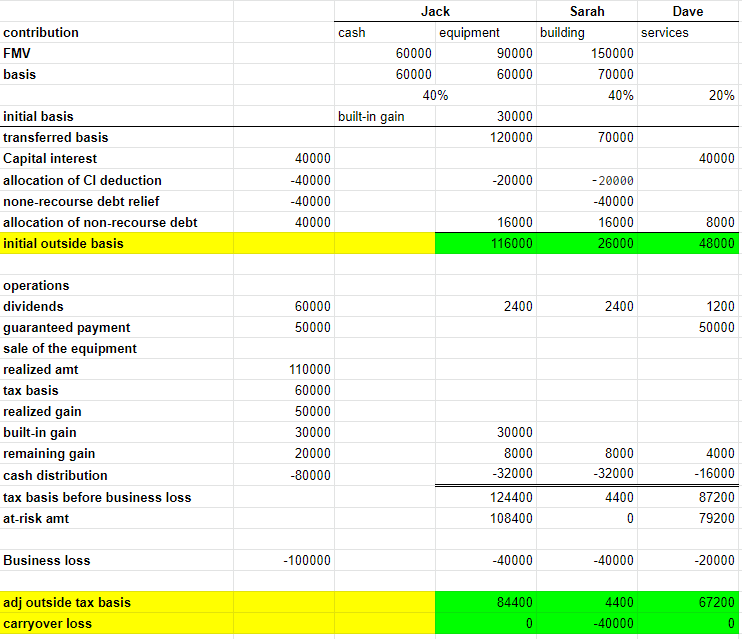Click the 'operations' section label
Image resolution: width=742 pixels, height=639 pixels.
[36, 285]
